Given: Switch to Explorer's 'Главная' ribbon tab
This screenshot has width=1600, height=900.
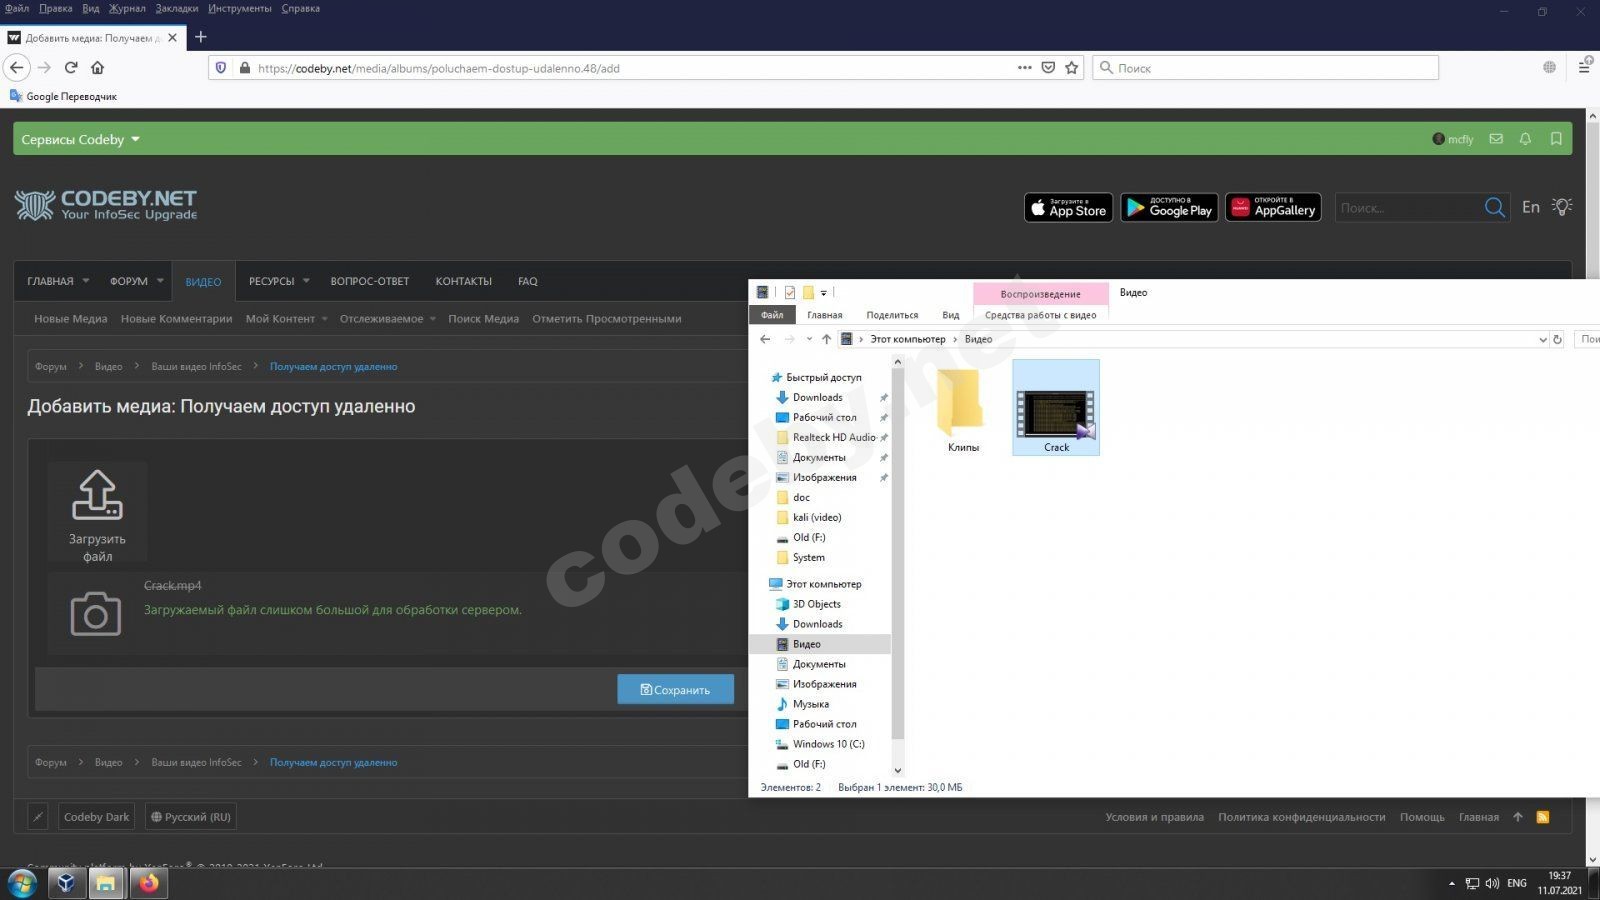Looking at the screenshot, I should [x=825, y=315].
